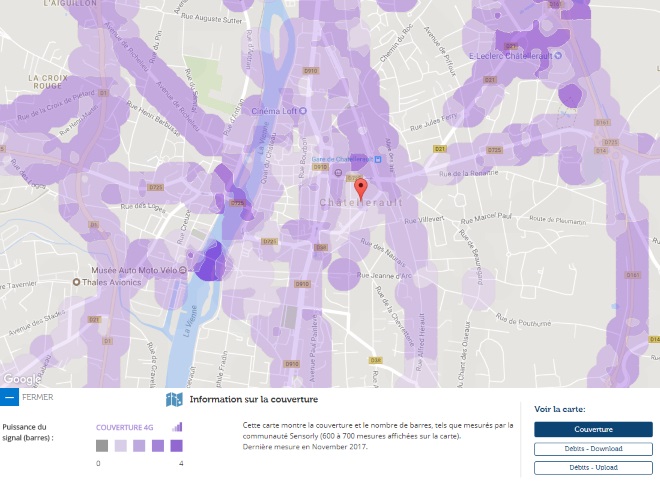Collapse panel with the blue minus FERMER icon

point(9,397)
